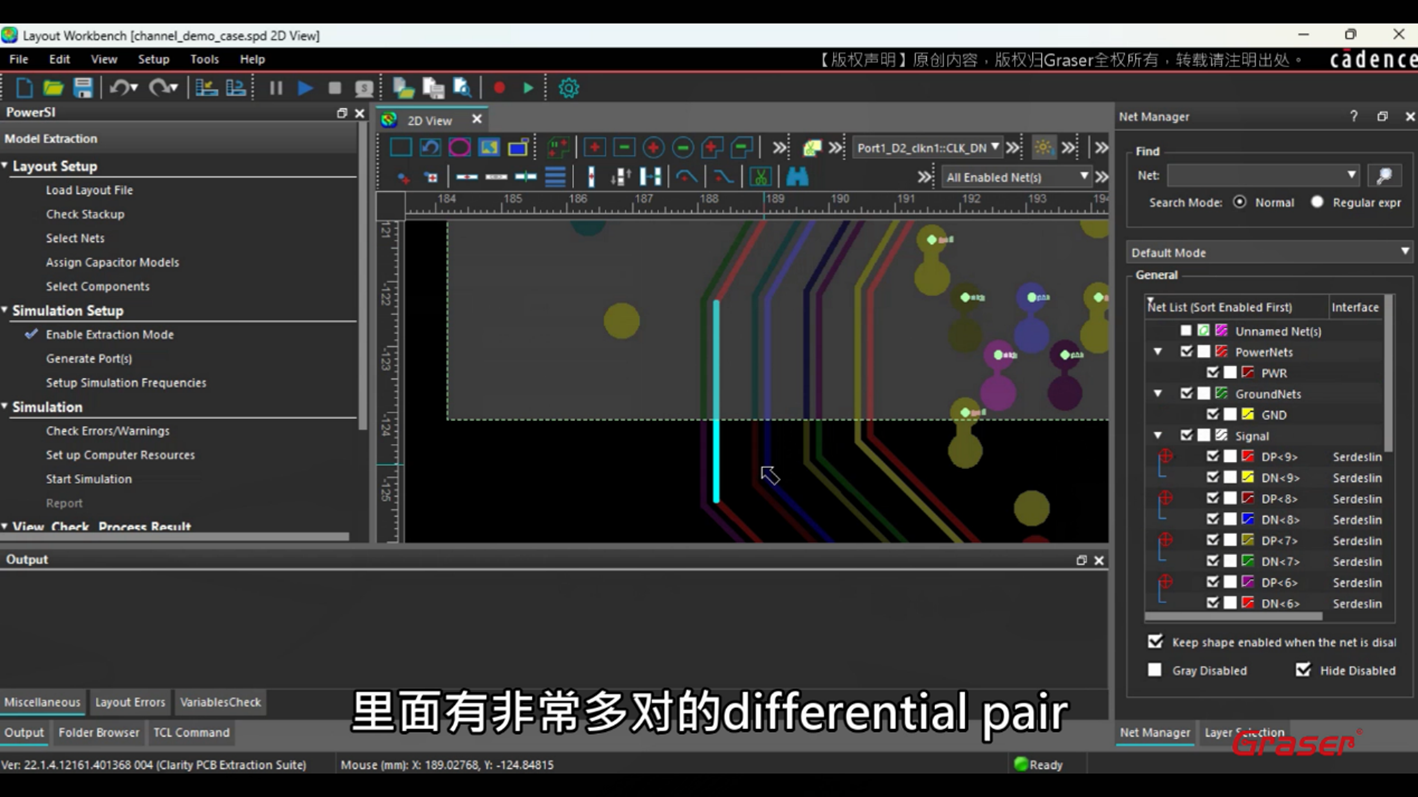Enable the Gray Disabled checkbox
Viewport: 1418px width, 797px height.
coord(1155,670)
